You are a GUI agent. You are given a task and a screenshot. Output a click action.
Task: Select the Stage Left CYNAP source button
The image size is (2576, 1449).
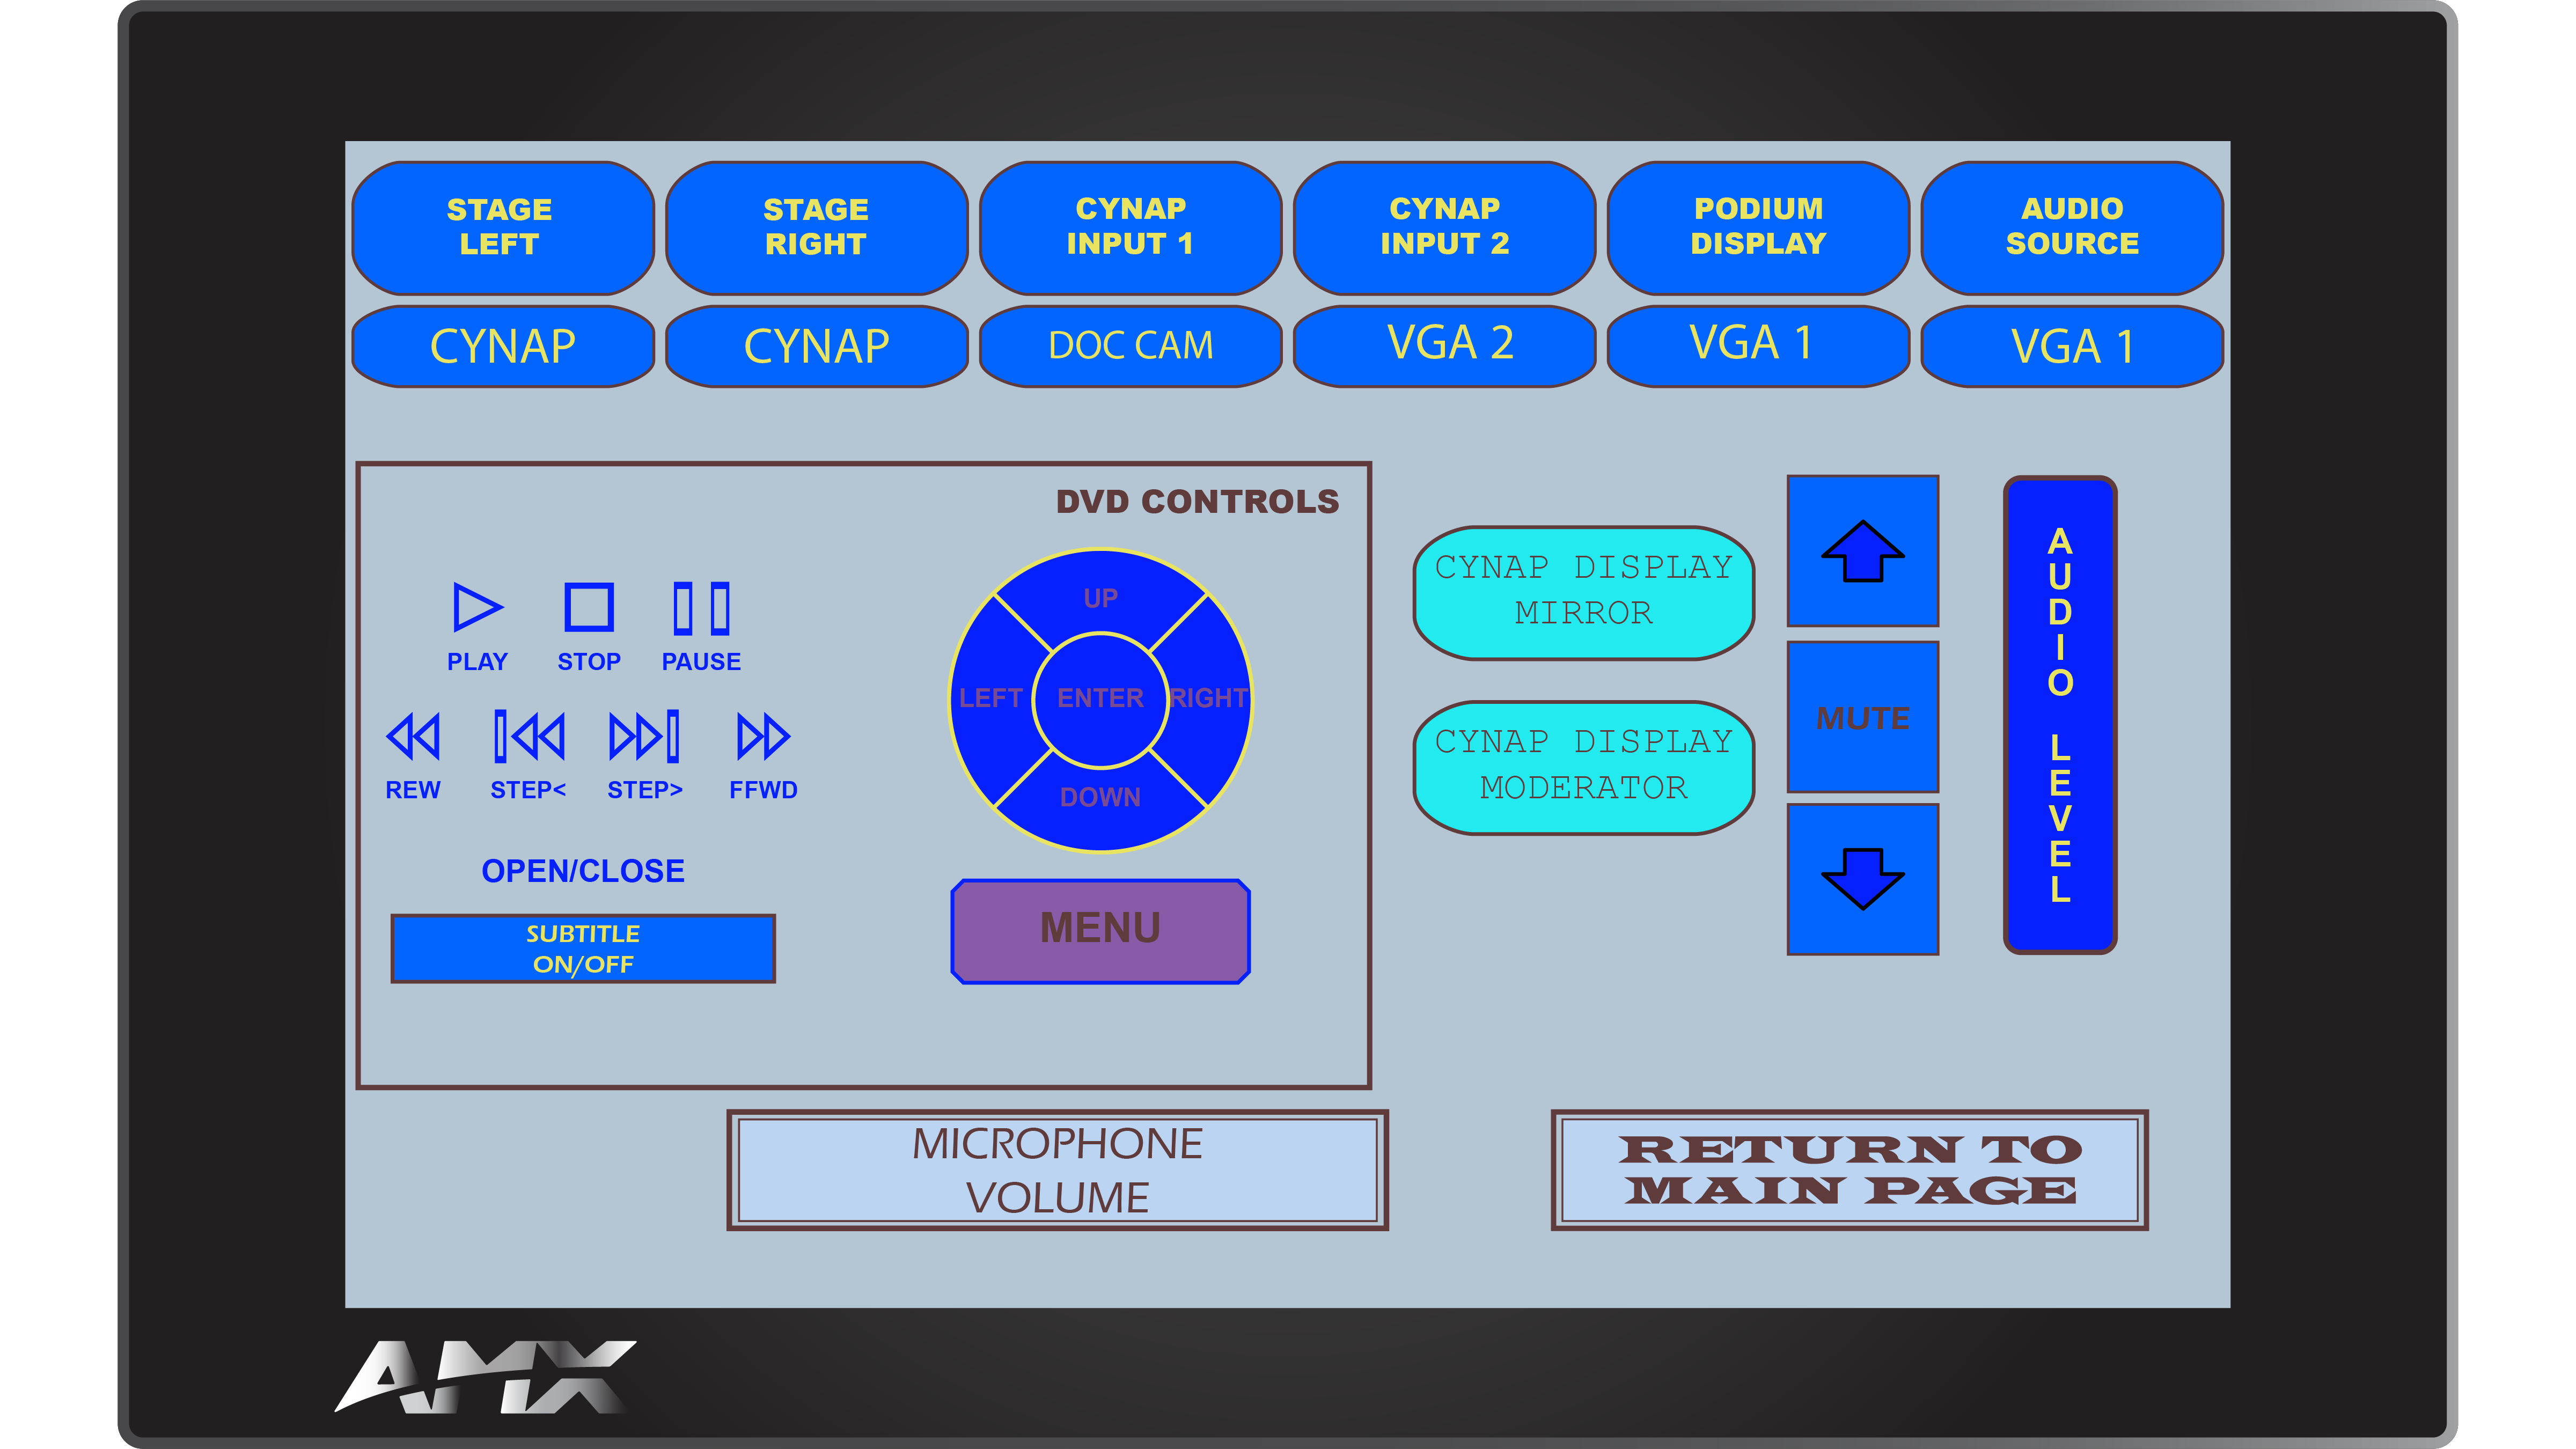[x=503, y=346]
